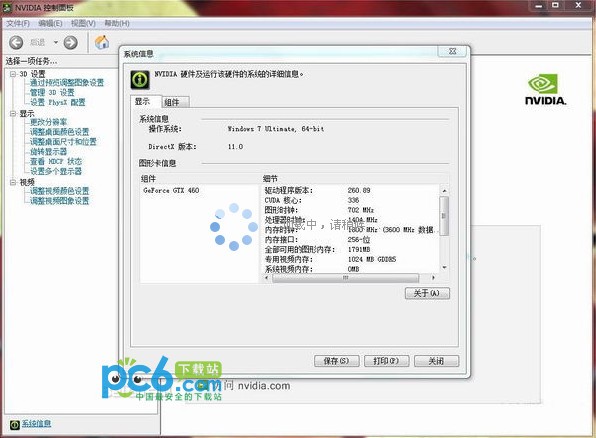Image resolution: width=596 pixels, height=438 pixels.
Task: Click the green info icon in dialog
Action: 140,79
